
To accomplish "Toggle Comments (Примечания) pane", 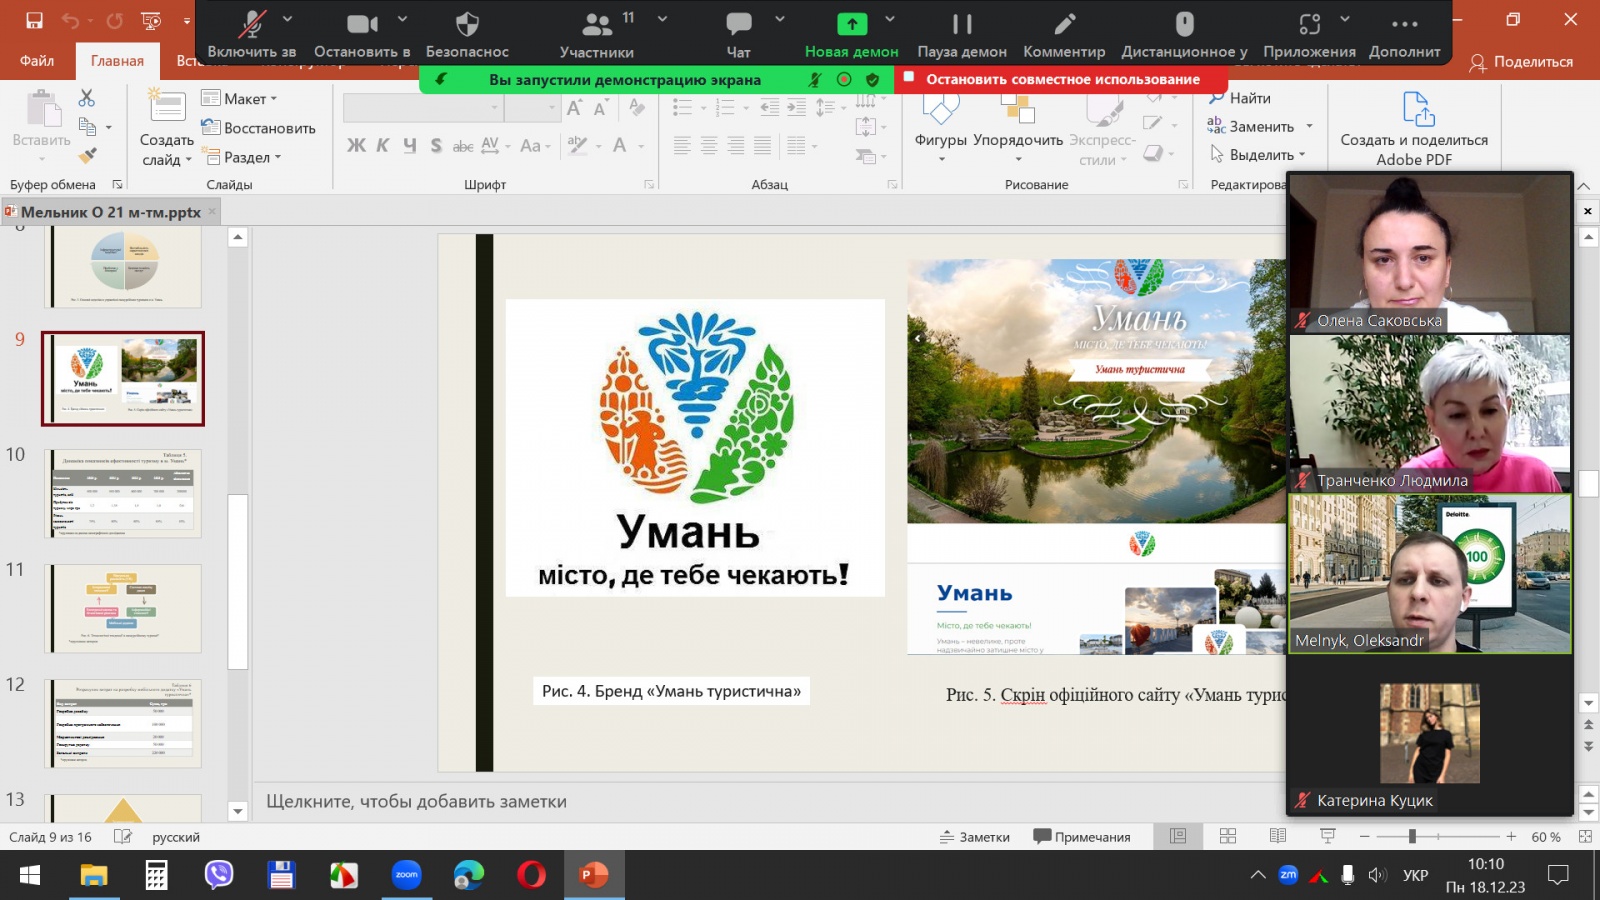I will (1082, 837).
